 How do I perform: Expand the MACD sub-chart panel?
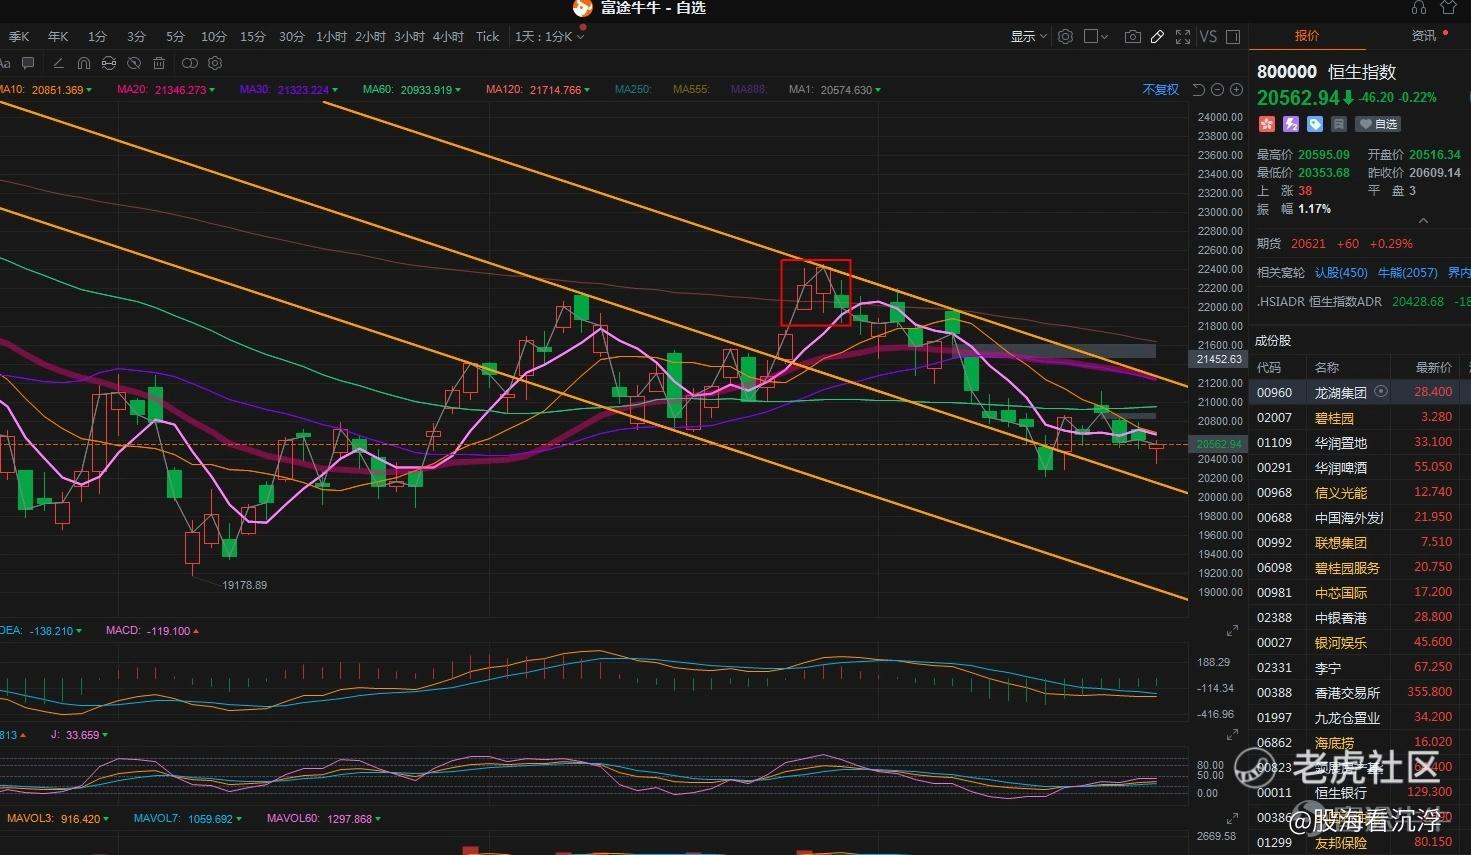point(1232,631)
